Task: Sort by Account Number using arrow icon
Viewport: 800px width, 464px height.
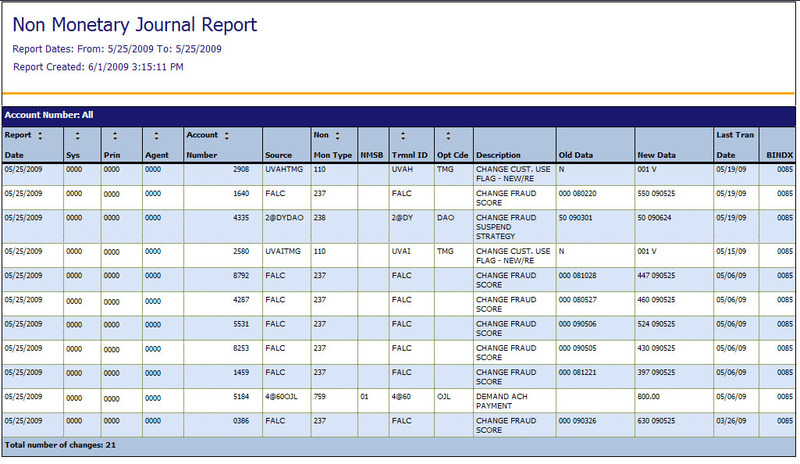Action: (226, 135)
